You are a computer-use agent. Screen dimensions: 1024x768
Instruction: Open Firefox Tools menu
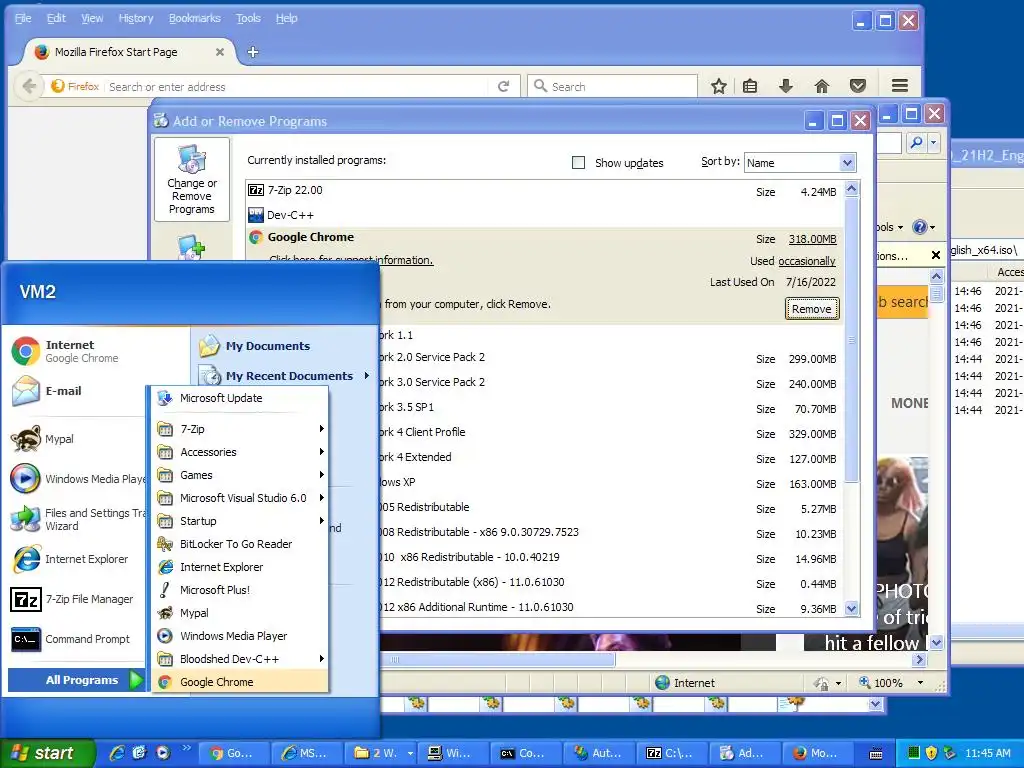click(x=248, y=18)
